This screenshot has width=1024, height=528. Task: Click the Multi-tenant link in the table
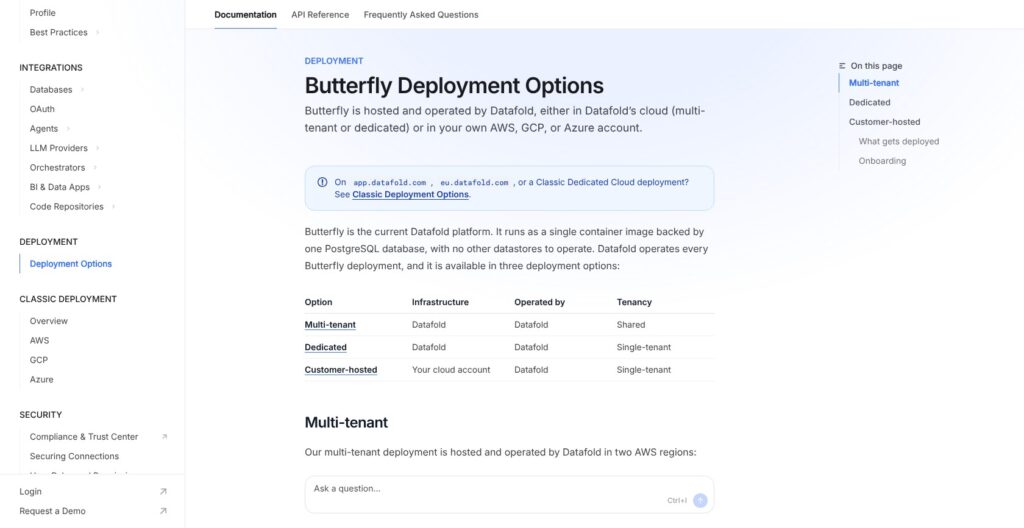pos(330,325)
